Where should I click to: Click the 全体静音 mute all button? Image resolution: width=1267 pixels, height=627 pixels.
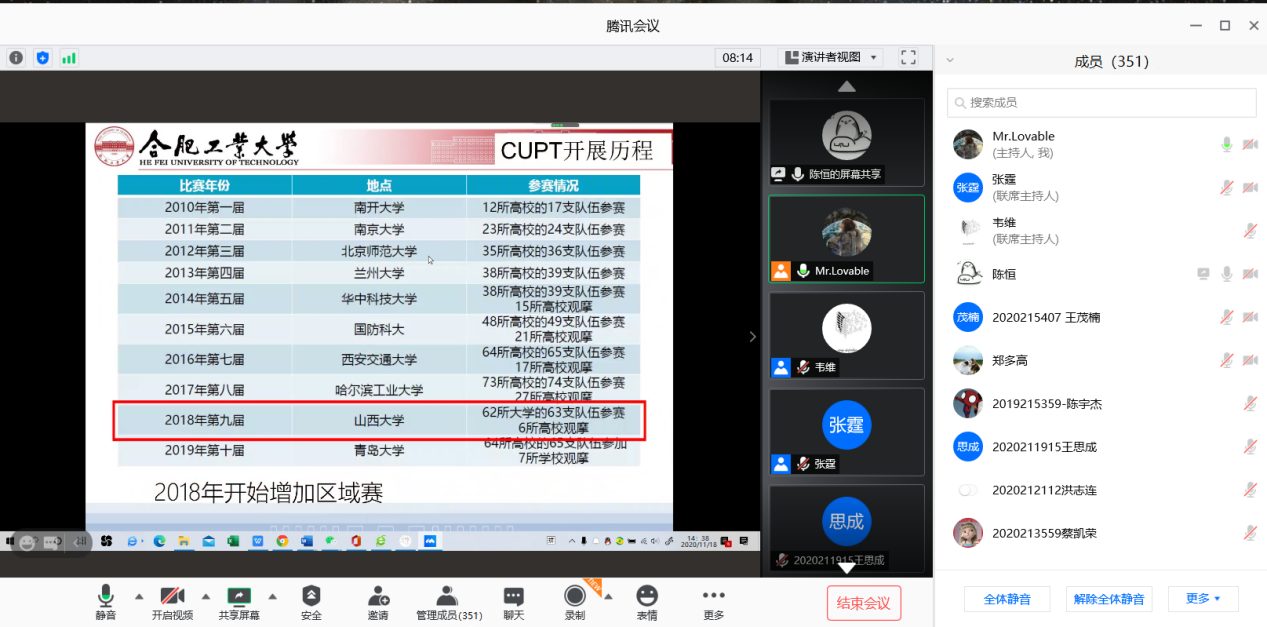tap(1006, 599)
